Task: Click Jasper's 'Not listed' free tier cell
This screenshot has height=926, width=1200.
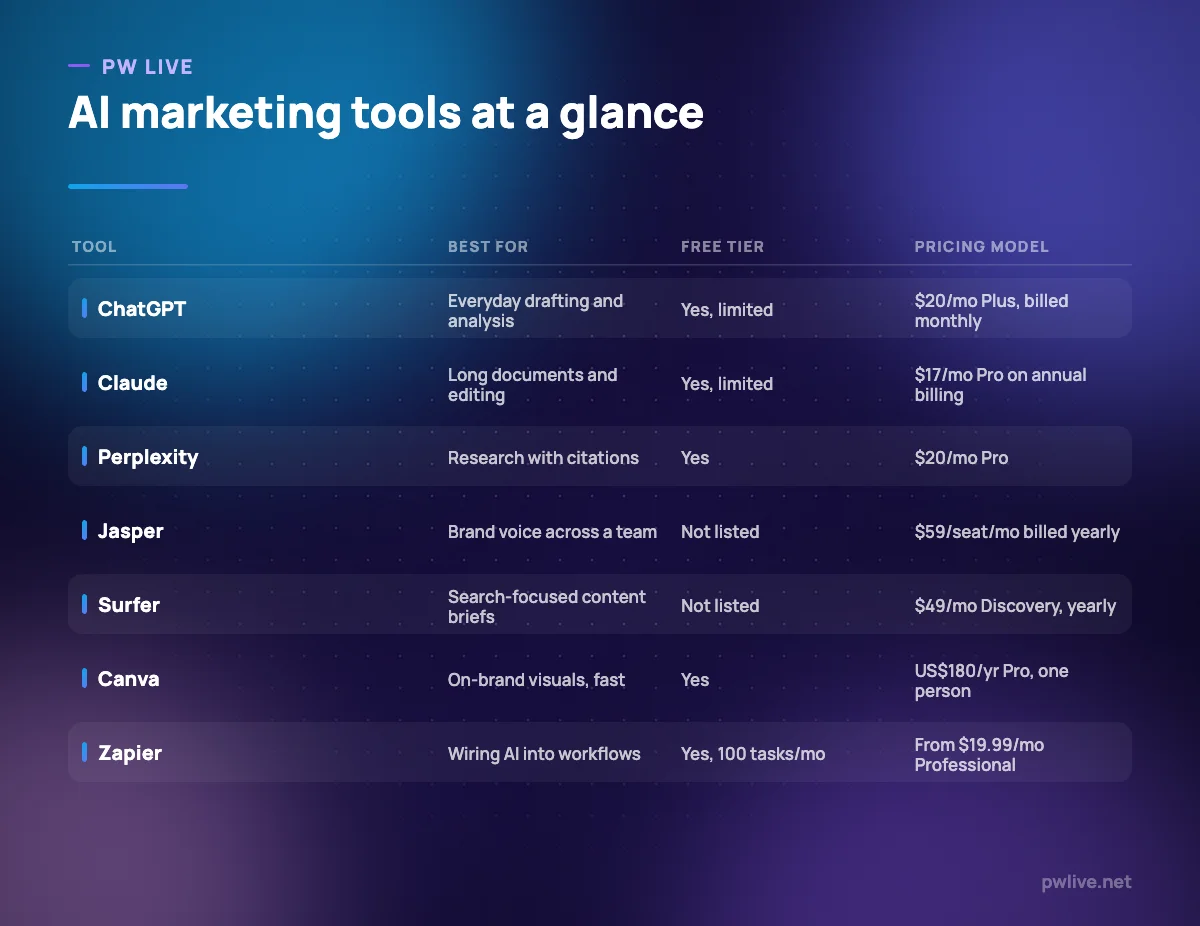Action: 720,532
